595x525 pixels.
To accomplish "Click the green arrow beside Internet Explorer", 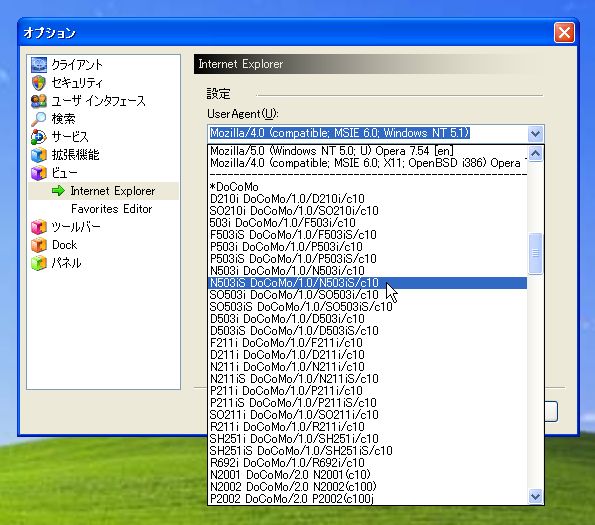I will (x=58, y=191).
